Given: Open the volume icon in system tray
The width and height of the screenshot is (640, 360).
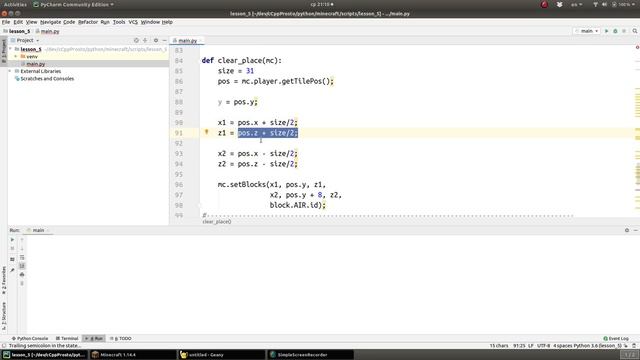Looking at the screenshot, I should 604,4.
